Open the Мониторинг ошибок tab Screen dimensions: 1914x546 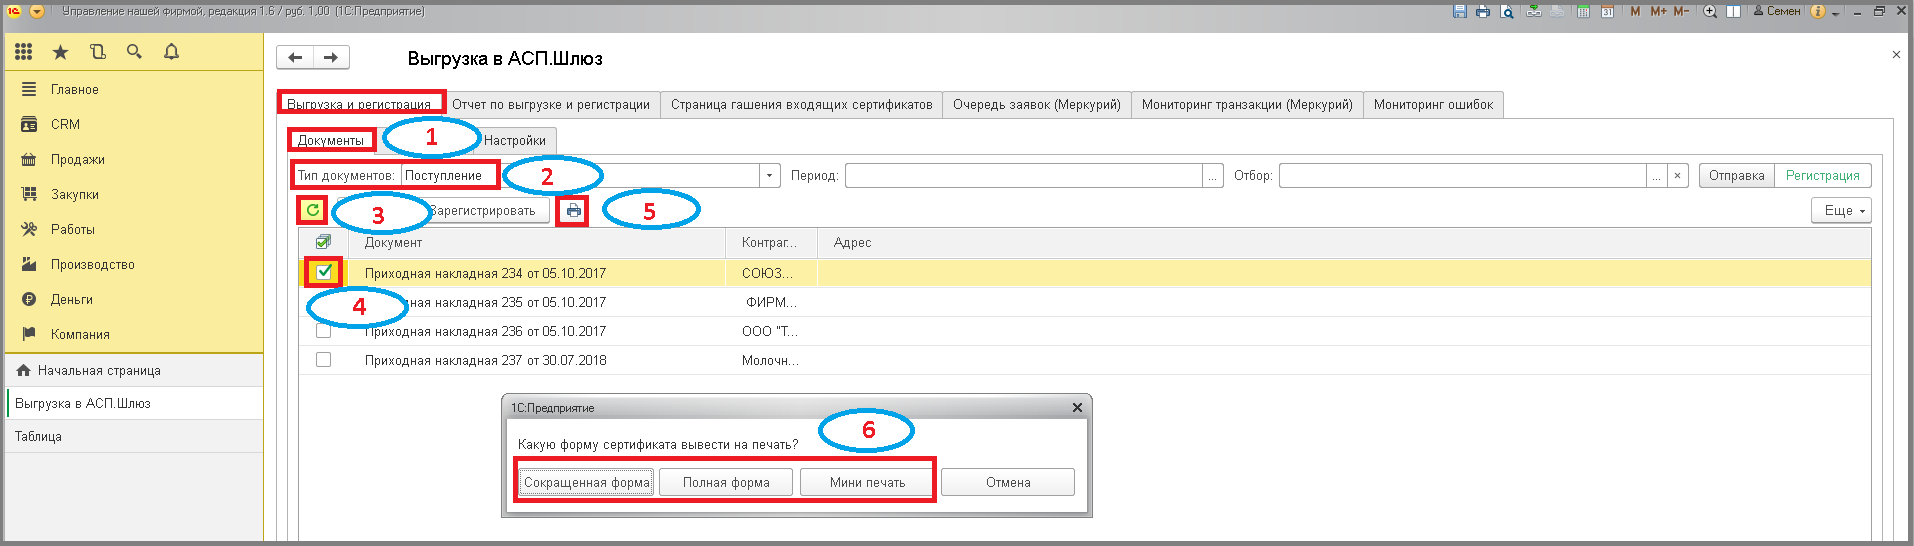click(1433, 104)
